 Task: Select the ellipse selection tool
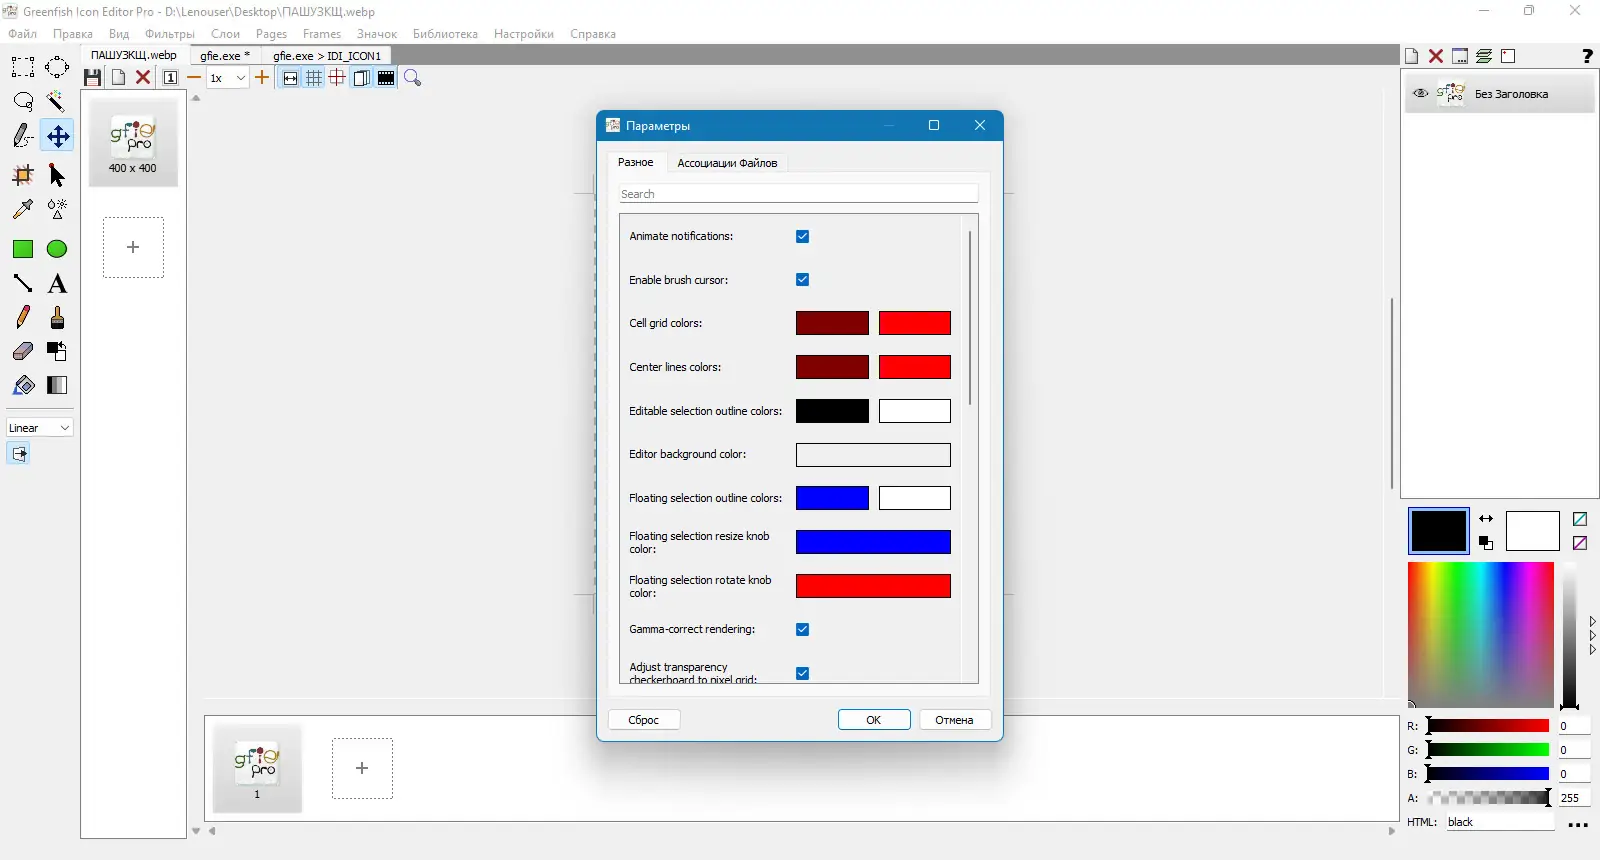tap(57, 68)
